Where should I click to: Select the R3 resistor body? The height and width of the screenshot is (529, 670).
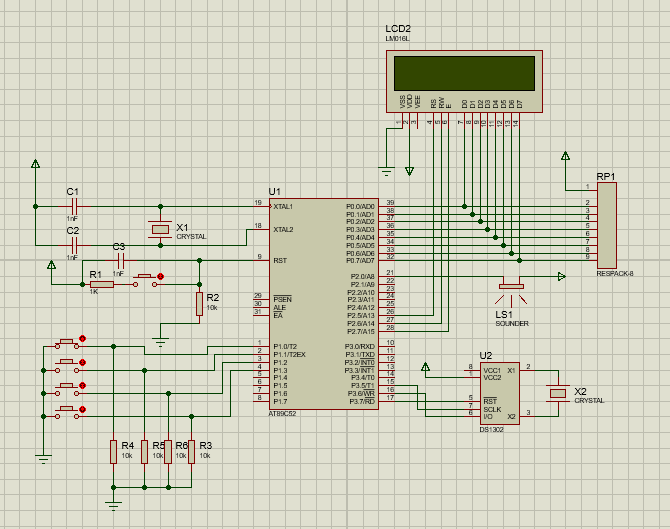pos(191,452)
